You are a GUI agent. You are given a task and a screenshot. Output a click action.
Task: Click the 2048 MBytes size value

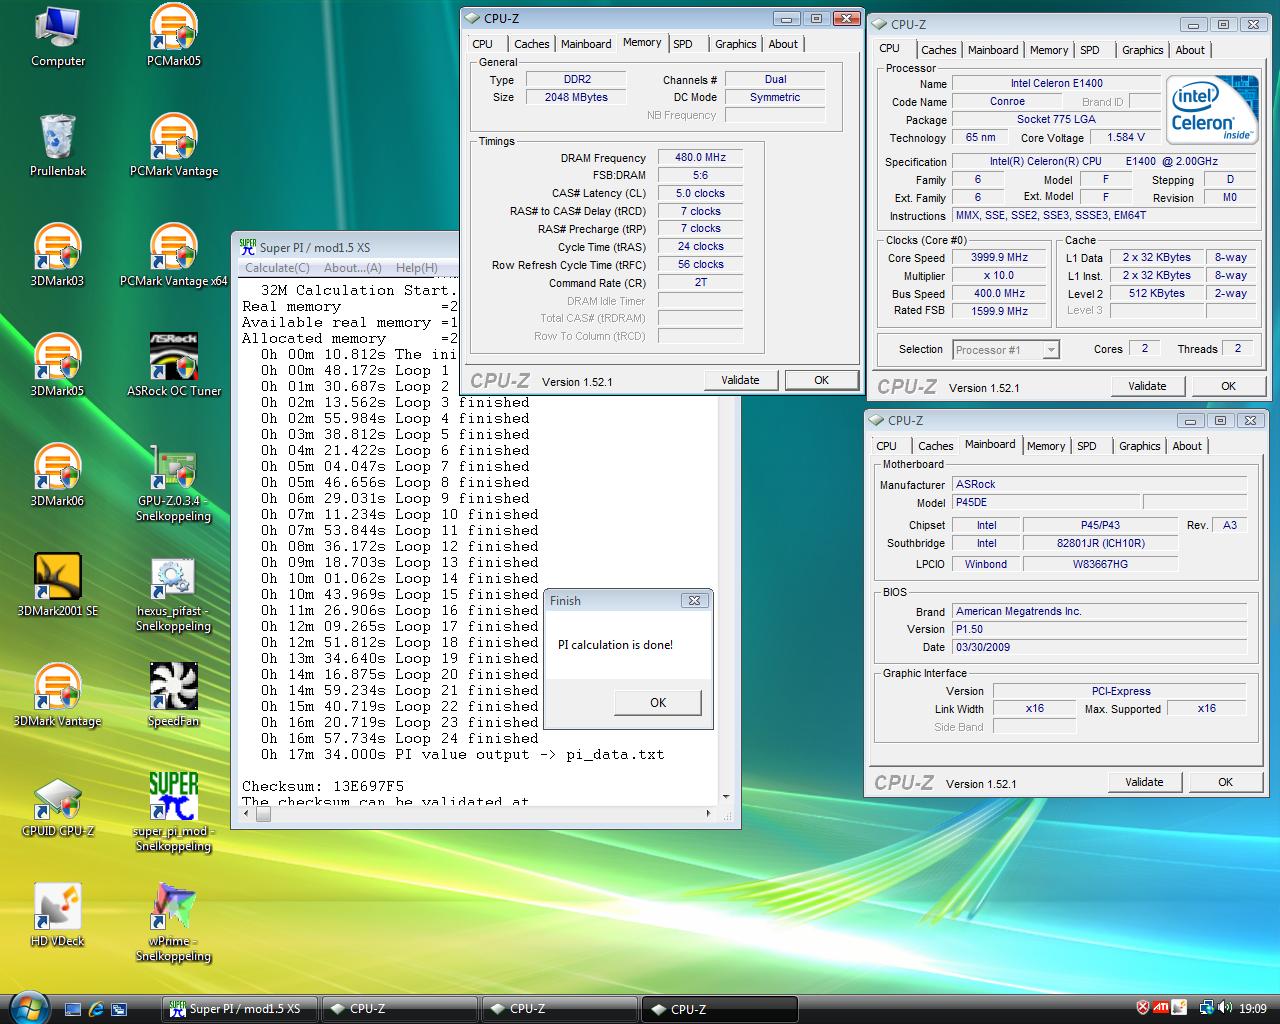coord(576,97)
